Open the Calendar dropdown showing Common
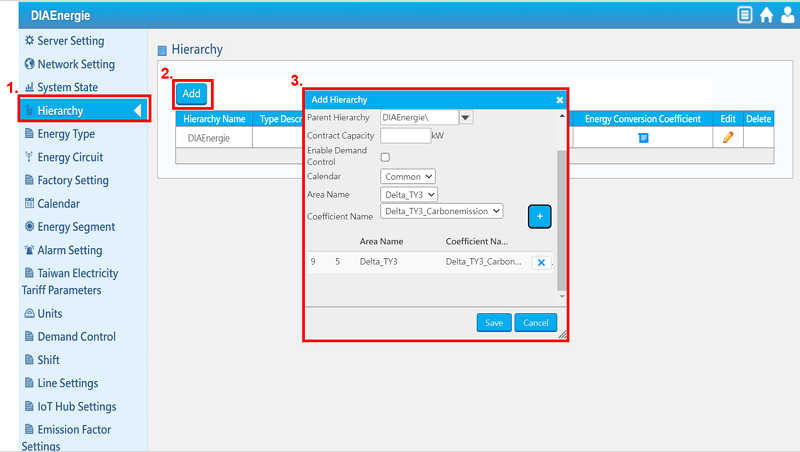800x452 pixels. pos(408,177)
